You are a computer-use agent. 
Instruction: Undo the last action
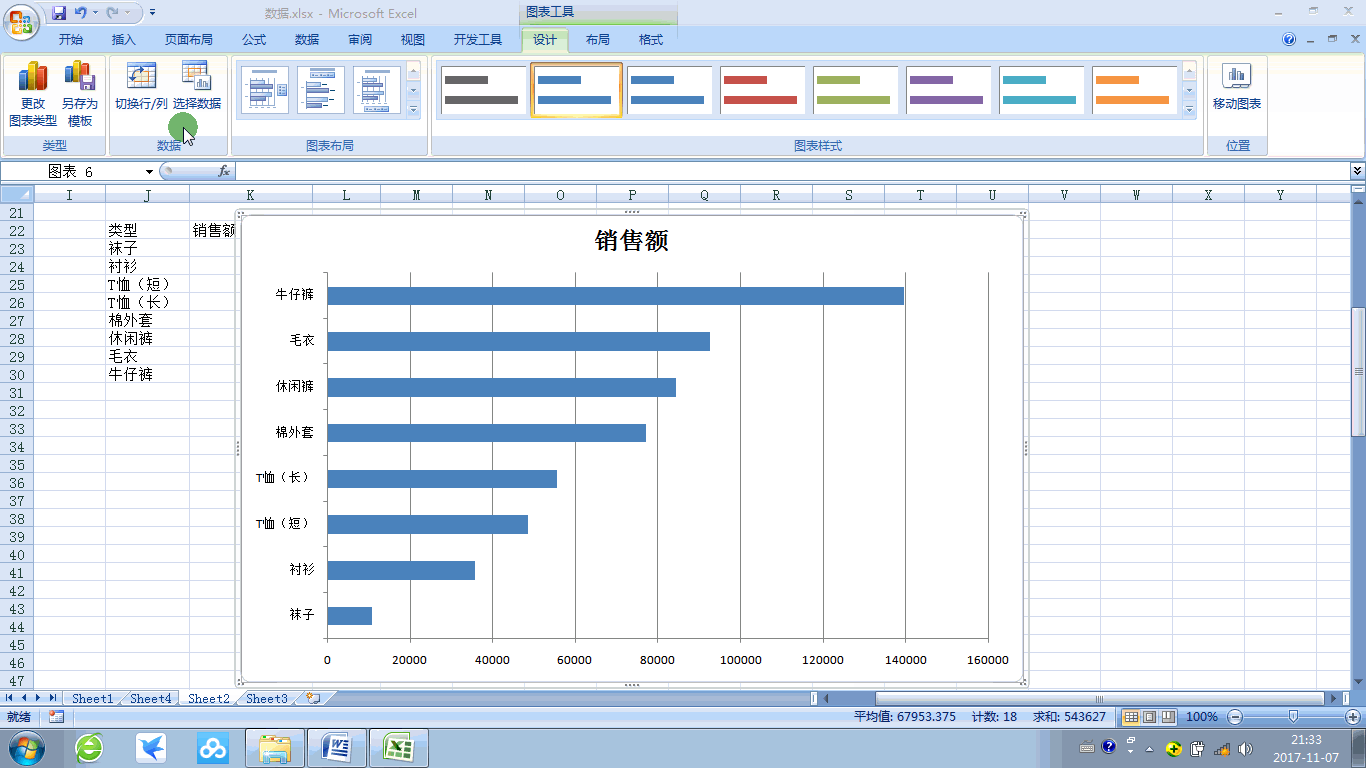pos(81,13)
